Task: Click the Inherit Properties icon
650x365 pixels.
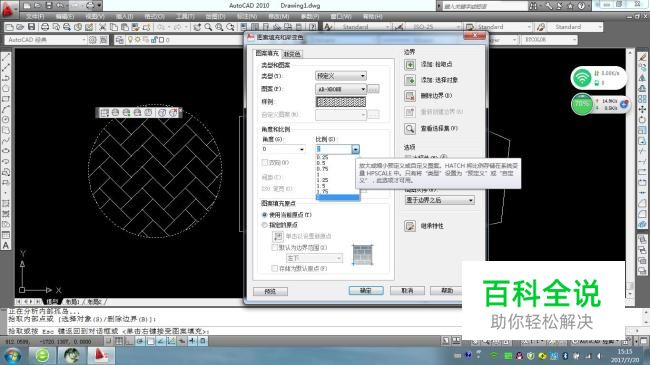Action: pyautogui.click(x=410, y=226)
